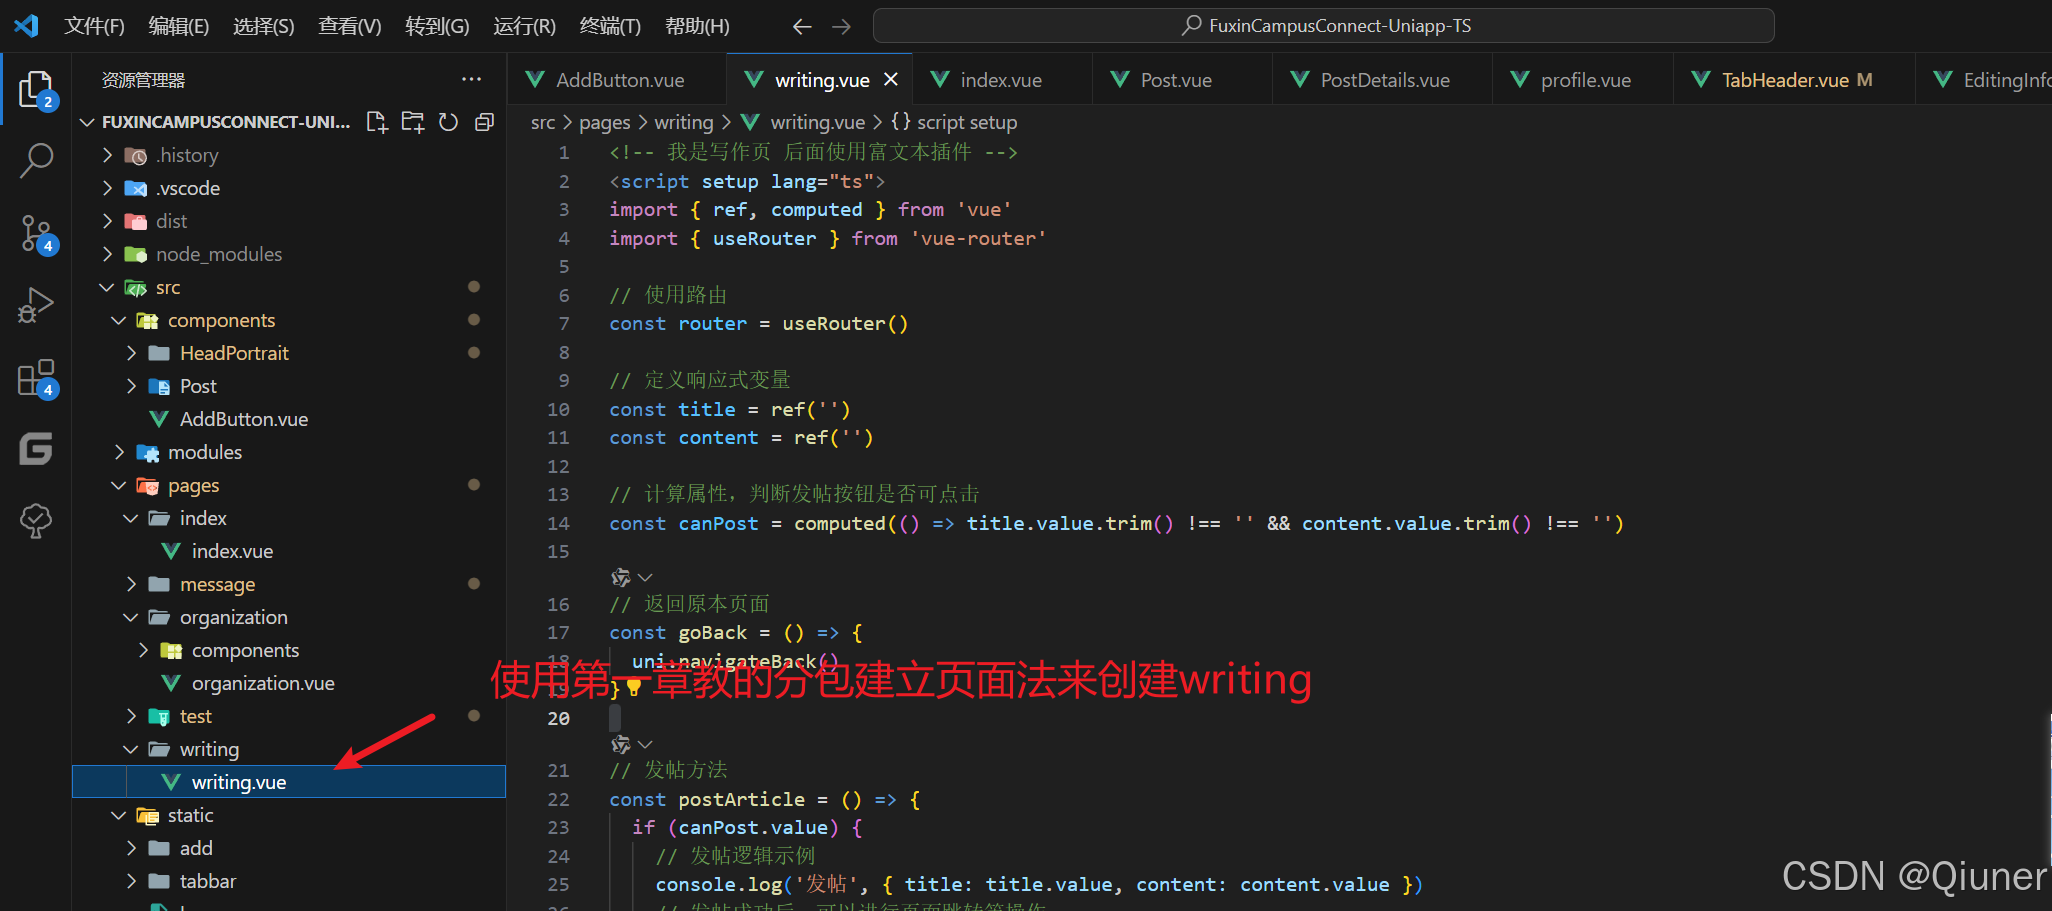Toggle the dropdown chevron above line 21
Screen dimensions: 2052x911
tap(645, 744)
